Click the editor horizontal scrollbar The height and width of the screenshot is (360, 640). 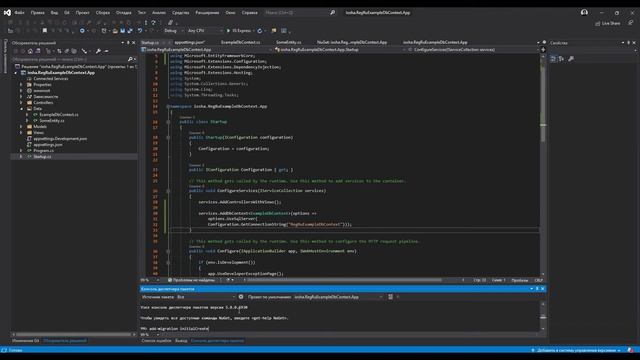coord(345,280)
